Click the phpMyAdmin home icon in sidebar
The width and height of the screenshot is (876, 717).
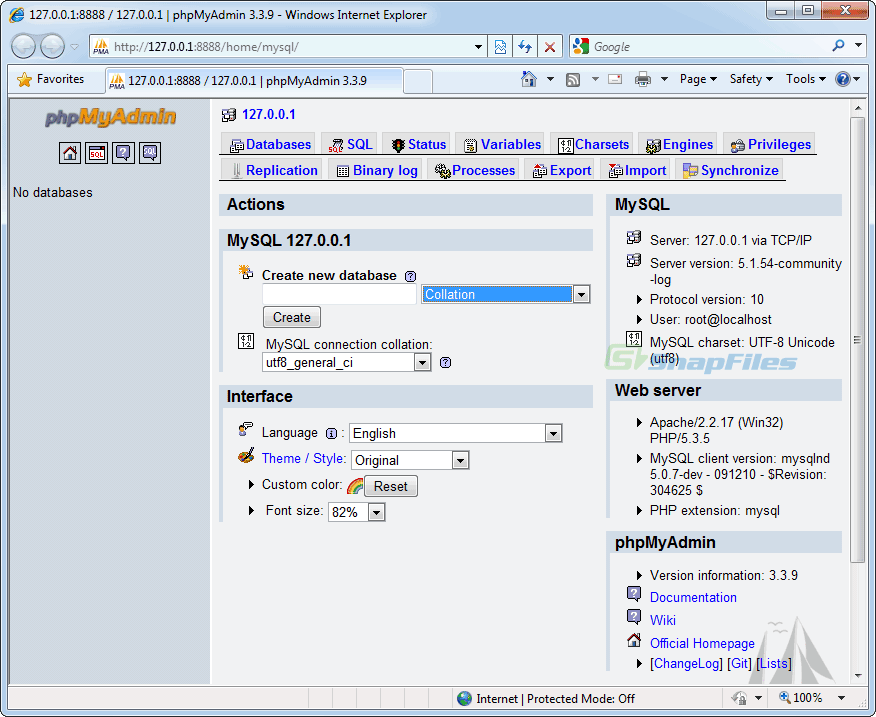point(69,152)
